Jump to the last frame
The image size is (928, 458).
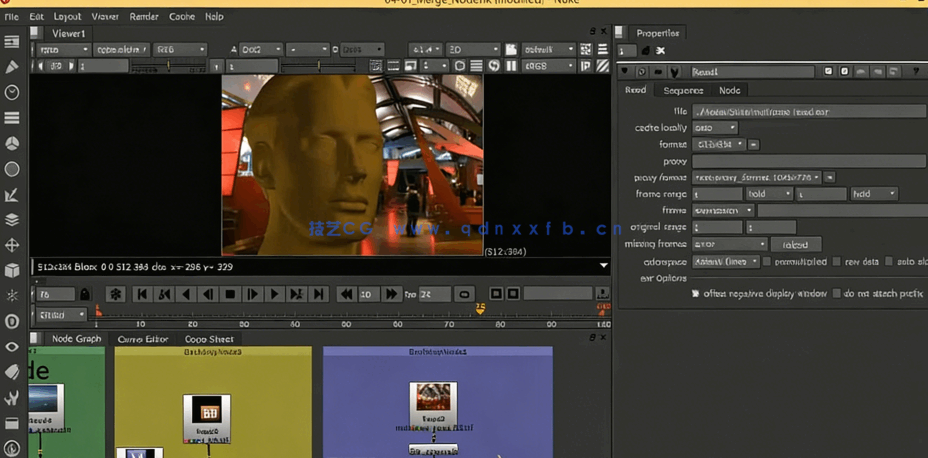tap(318, 294)
